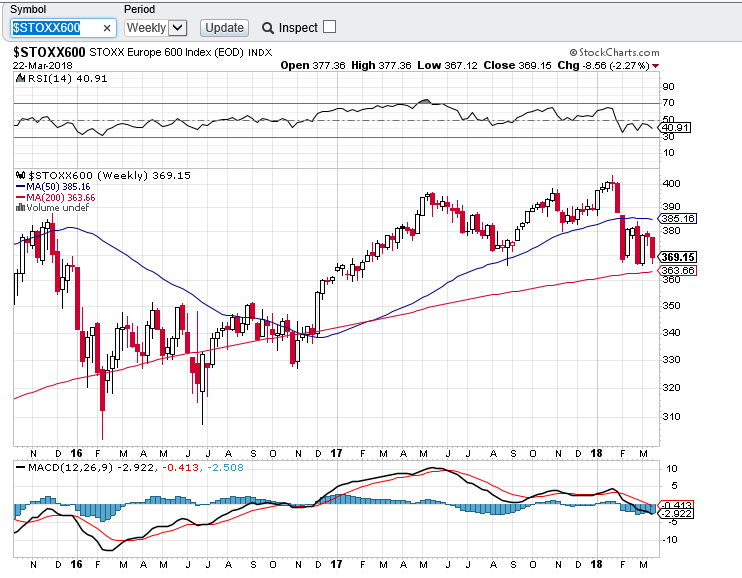This screenshot has width=742, height=578.
Task: Click the RSI(14) 40.91 label
Action: (x=68, y=78)
